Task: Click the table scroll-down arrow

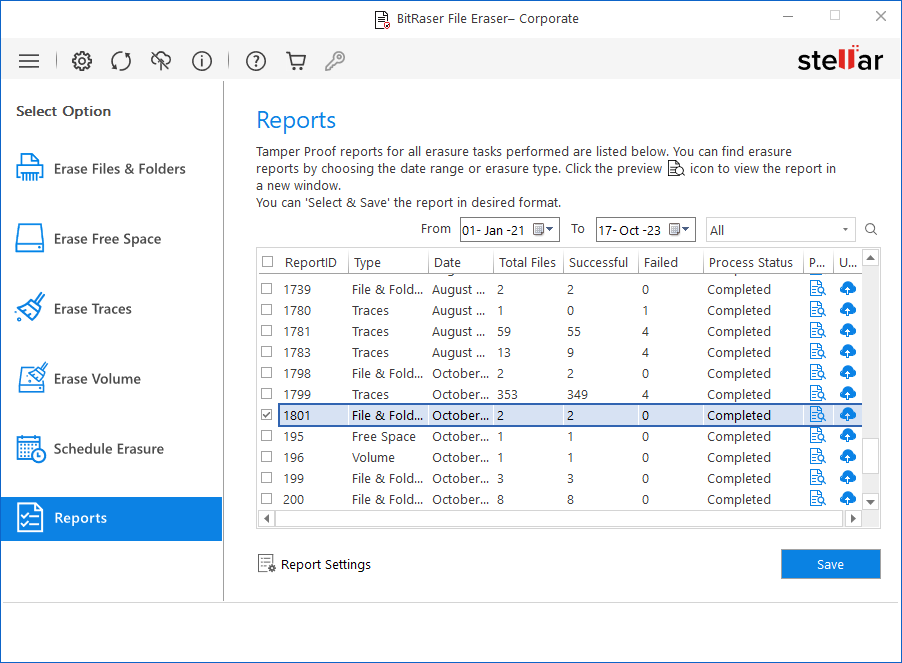Action: tap(870, 502)
